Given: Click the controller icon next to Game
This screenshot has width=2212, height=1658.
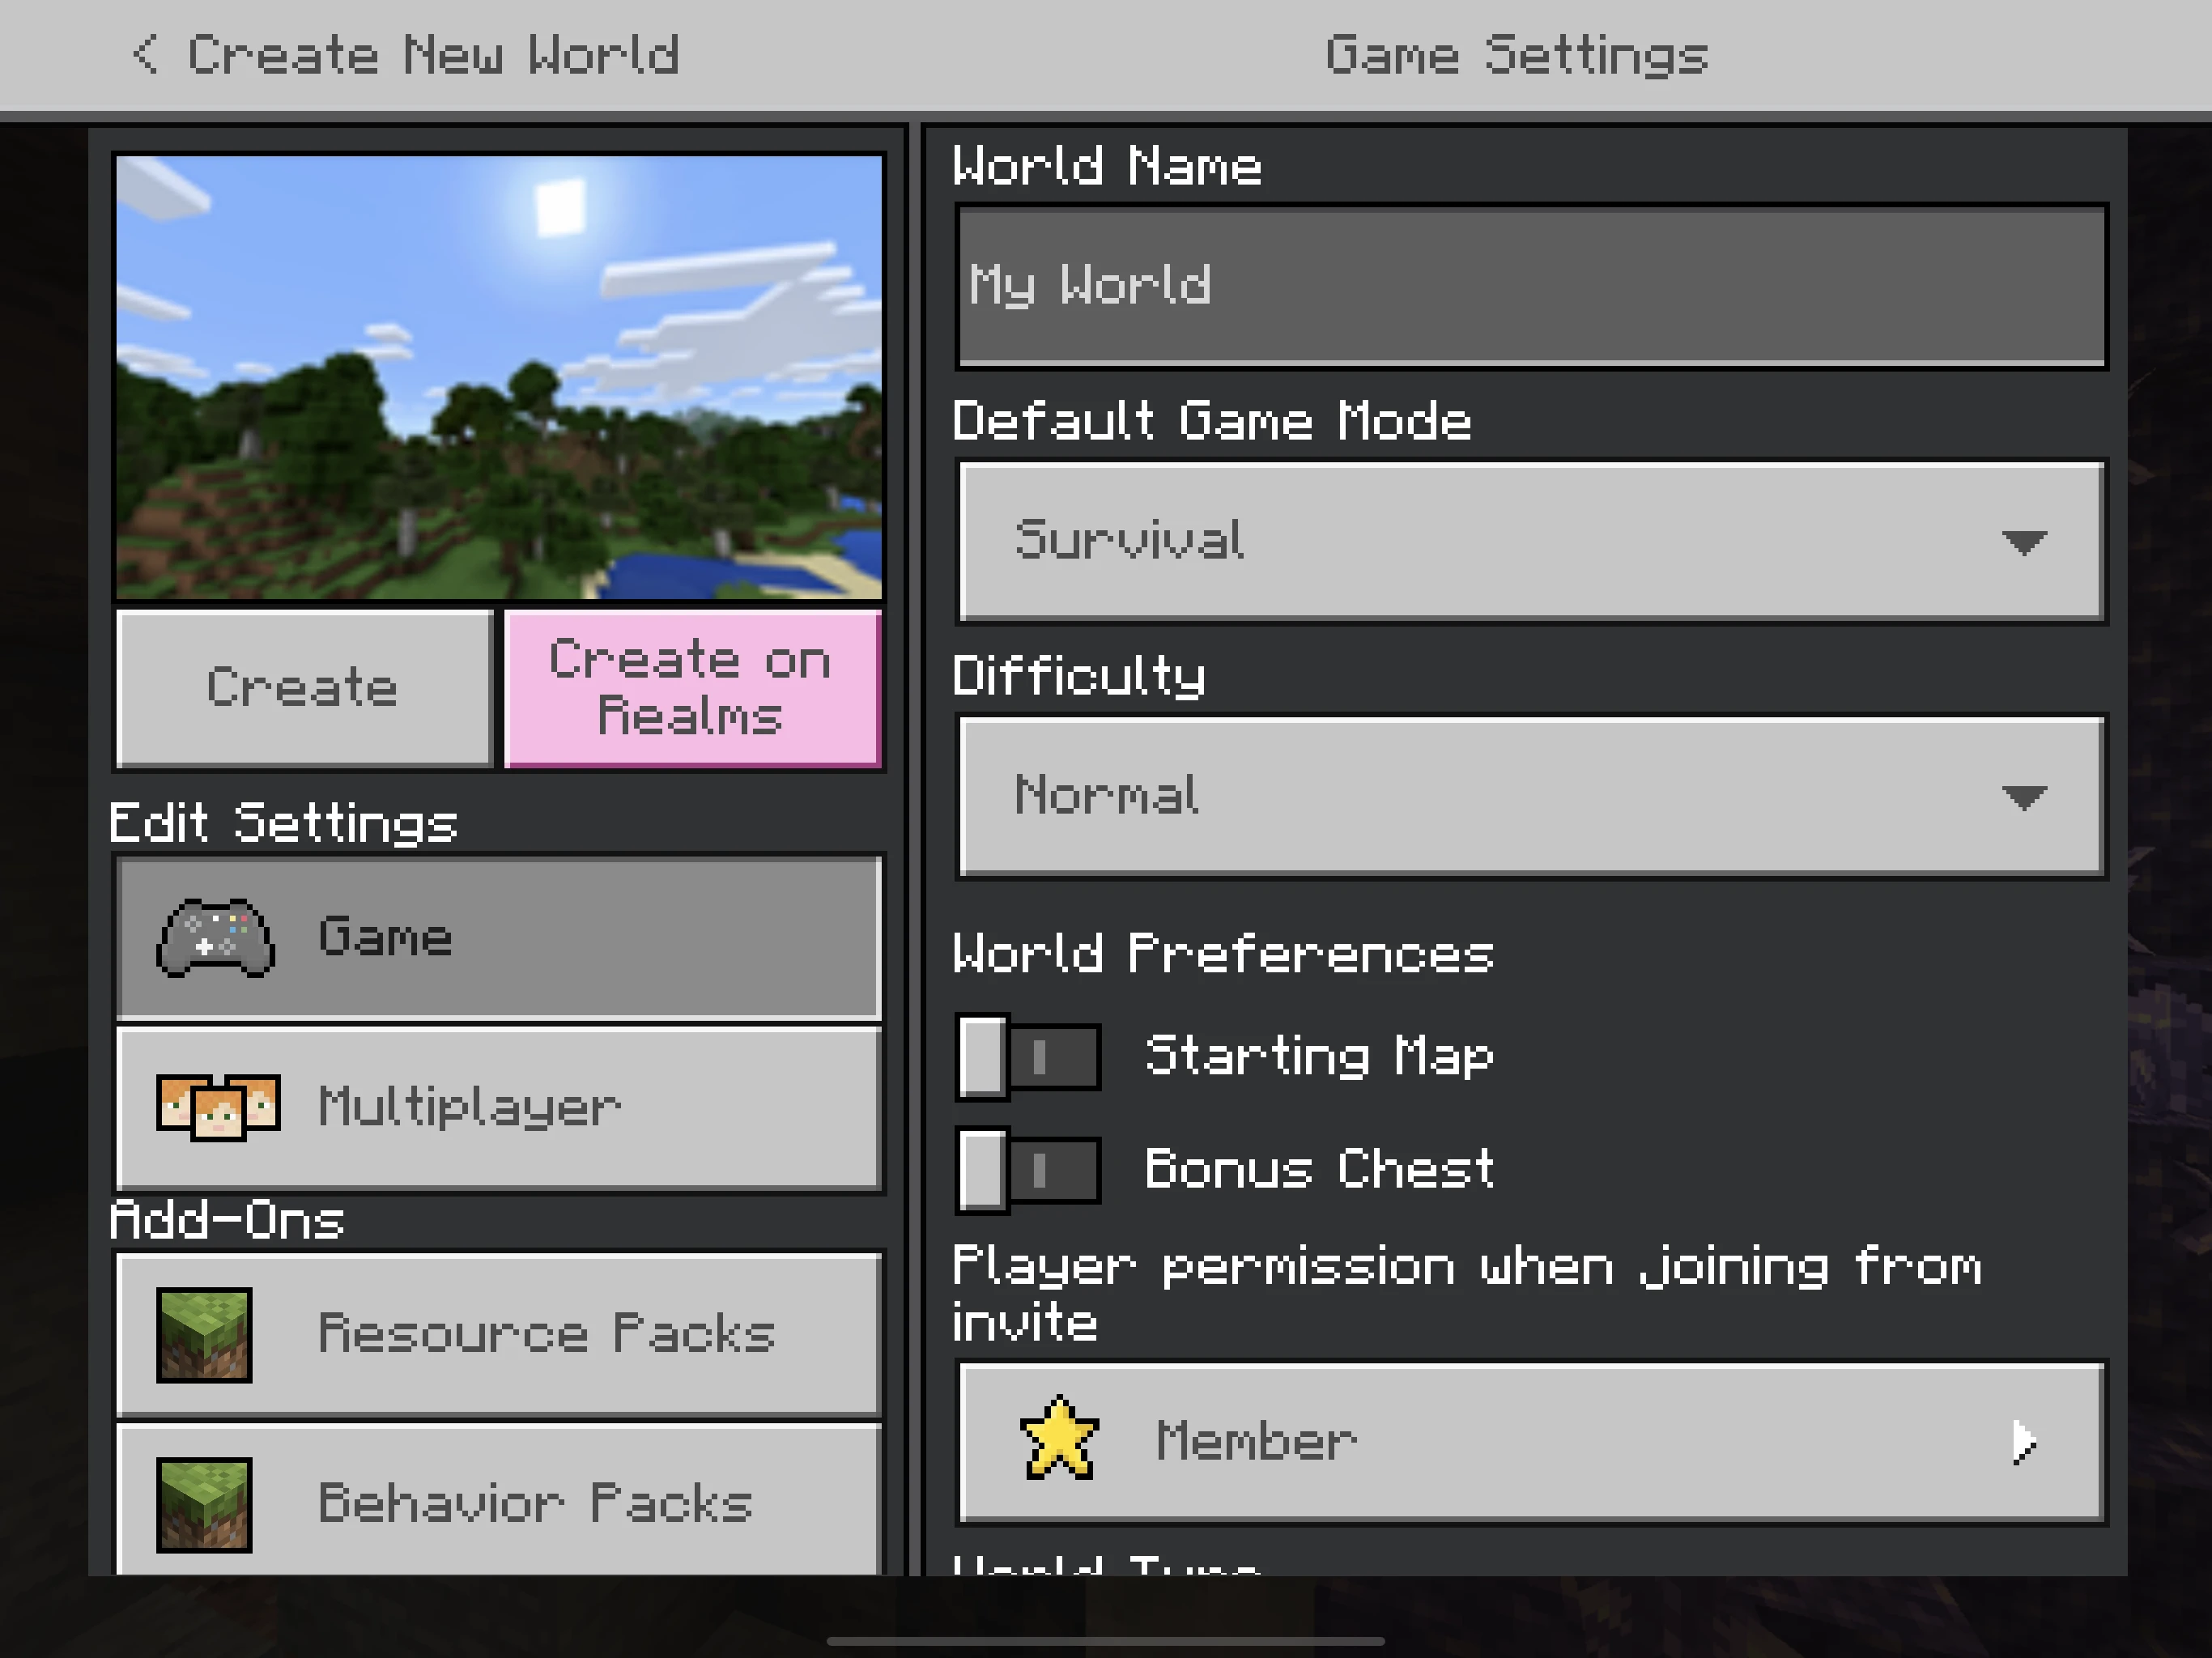Looking at the screenshot, I should point(211,935).
